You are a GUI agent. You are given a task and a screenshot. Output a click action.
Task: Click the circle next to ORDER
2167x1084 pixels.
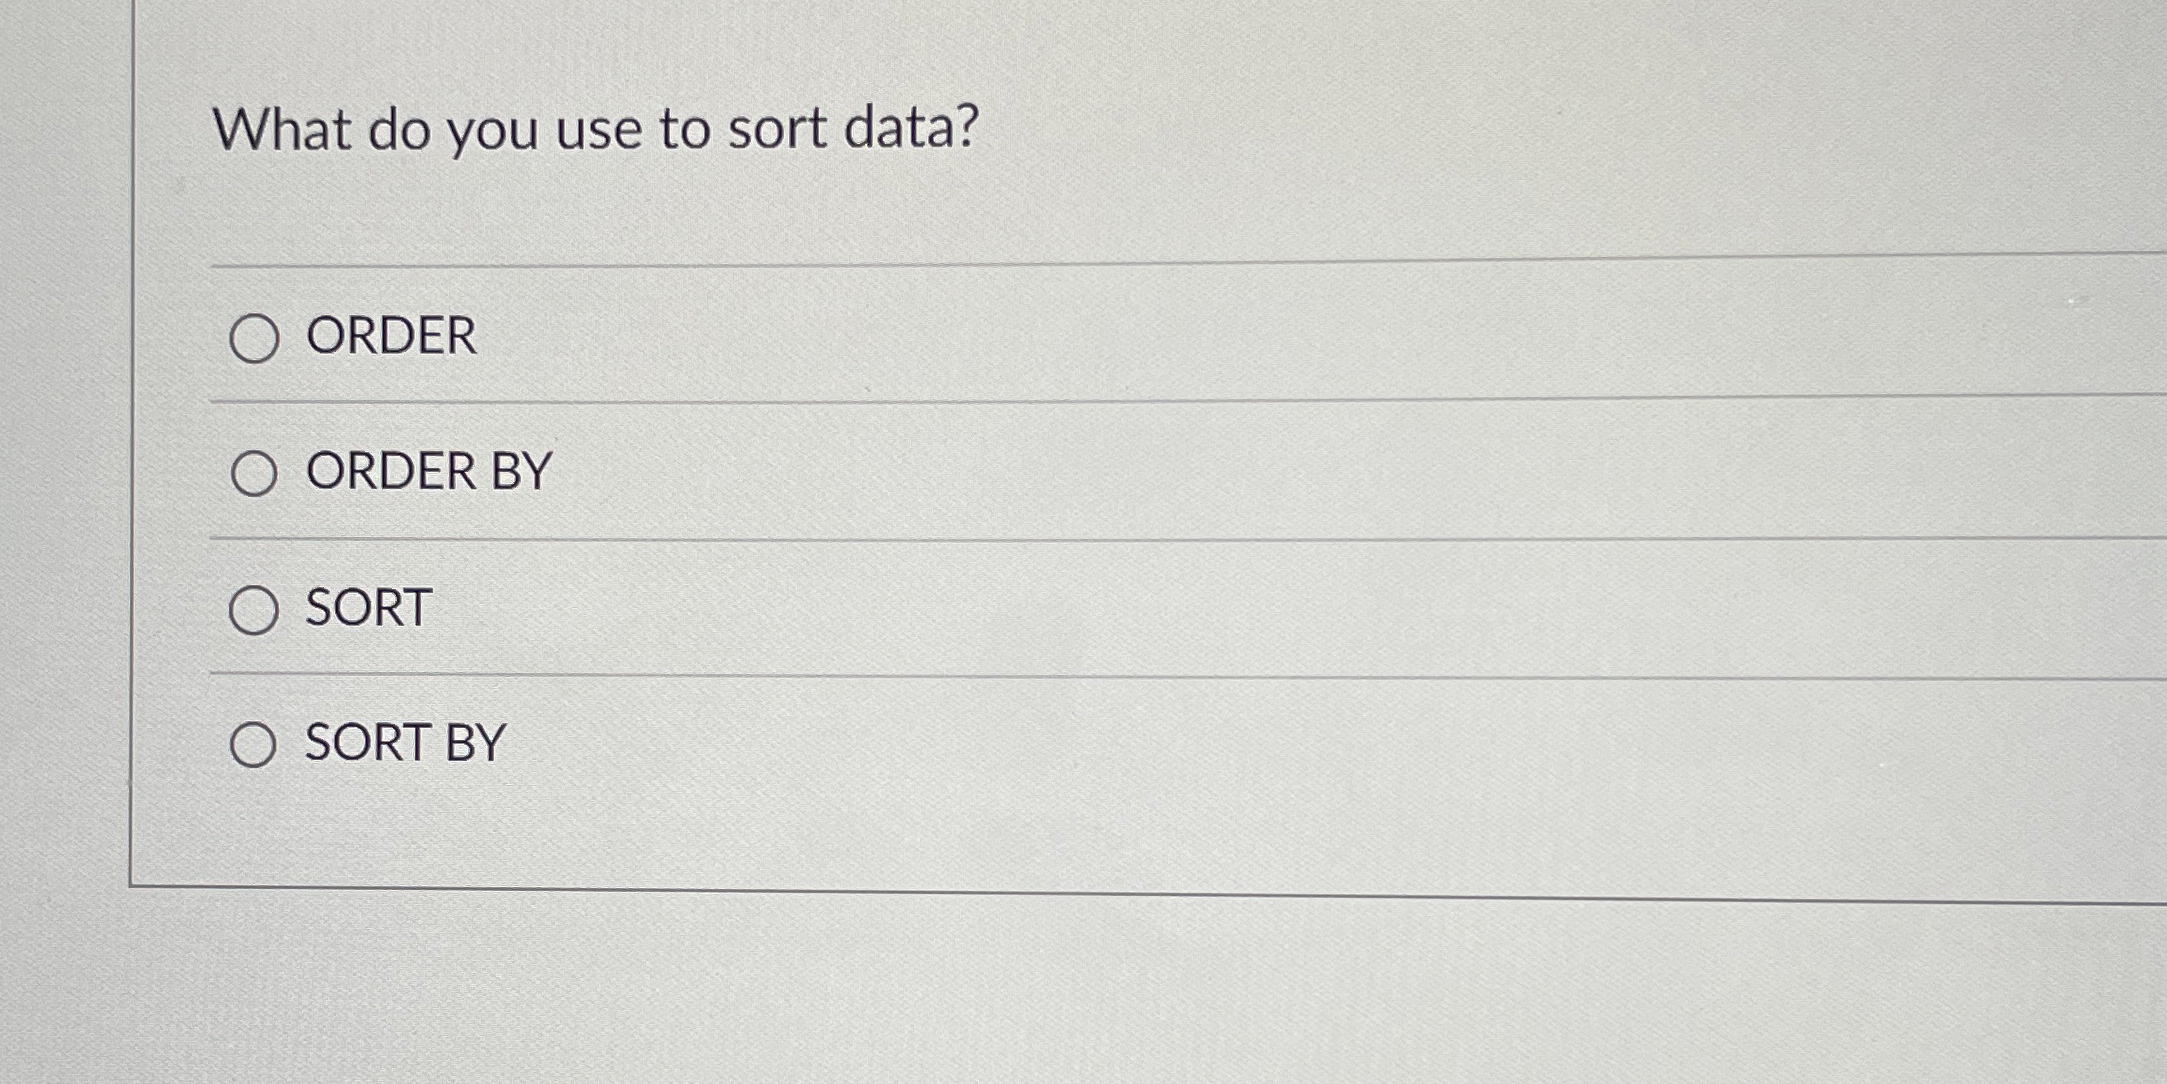(254, 340)
